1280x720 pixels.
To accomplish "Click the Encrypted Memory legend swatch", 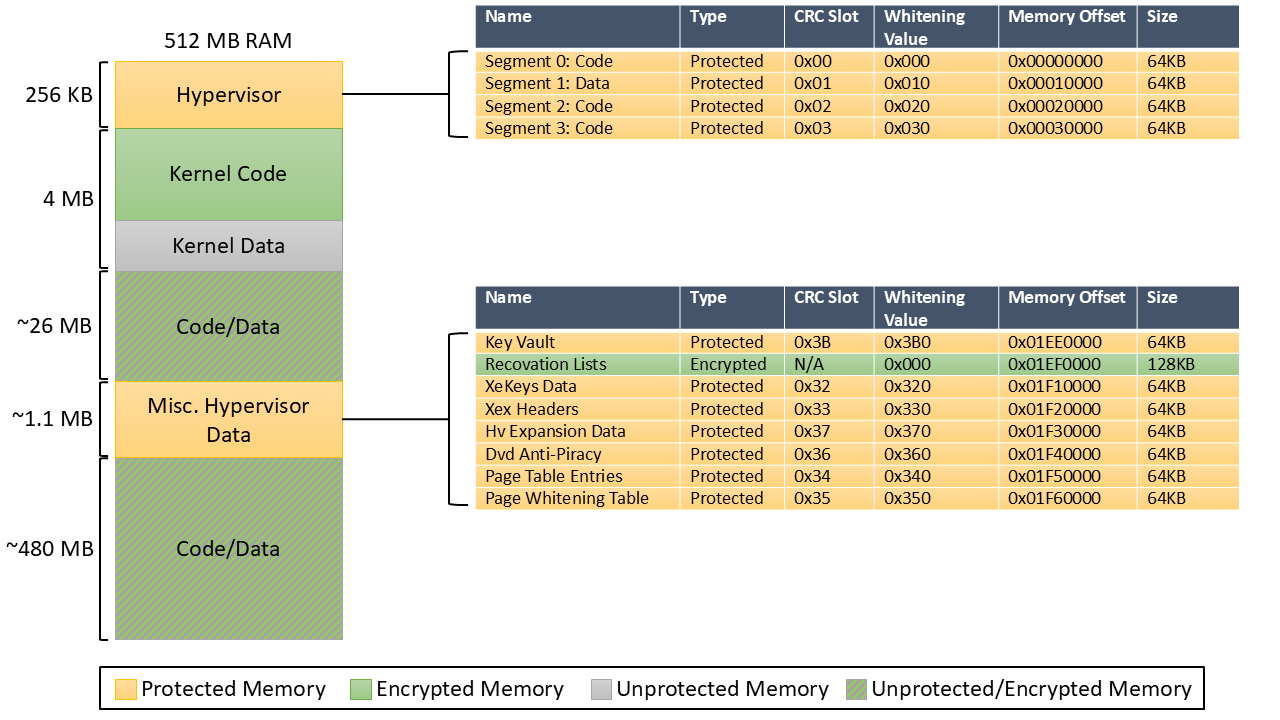I will click(x=360, y=689).
